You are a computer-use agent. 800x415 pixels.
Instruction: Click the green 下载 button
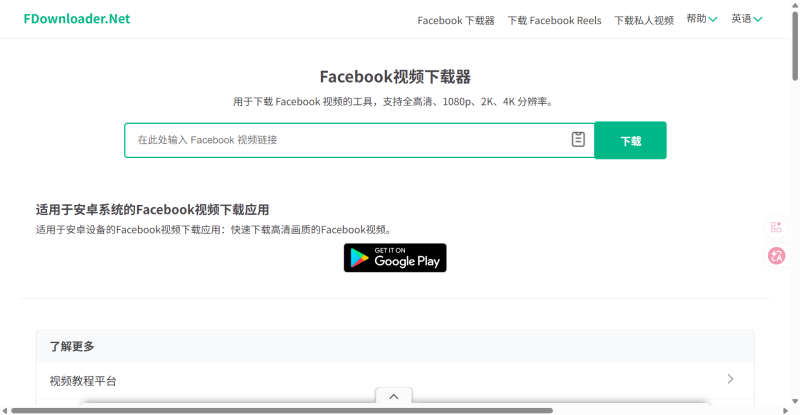(631, 140)
